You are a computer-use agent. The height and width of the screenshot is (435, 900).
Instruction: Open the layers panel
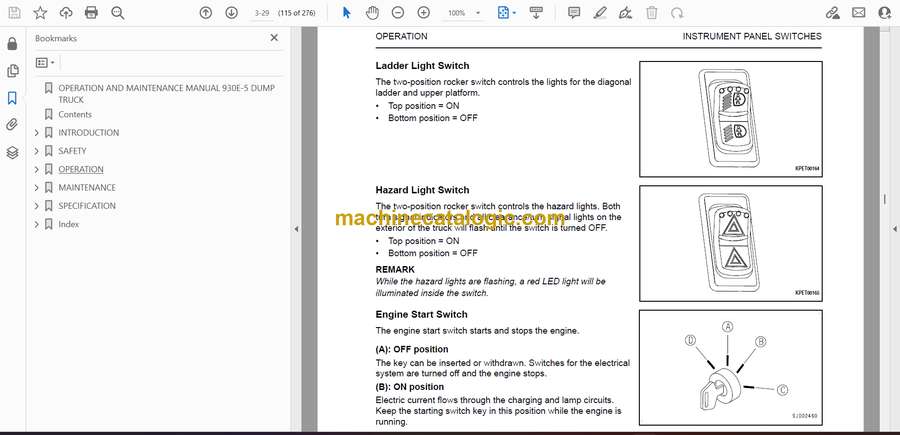pyautogui.click(x=12, y=152)
